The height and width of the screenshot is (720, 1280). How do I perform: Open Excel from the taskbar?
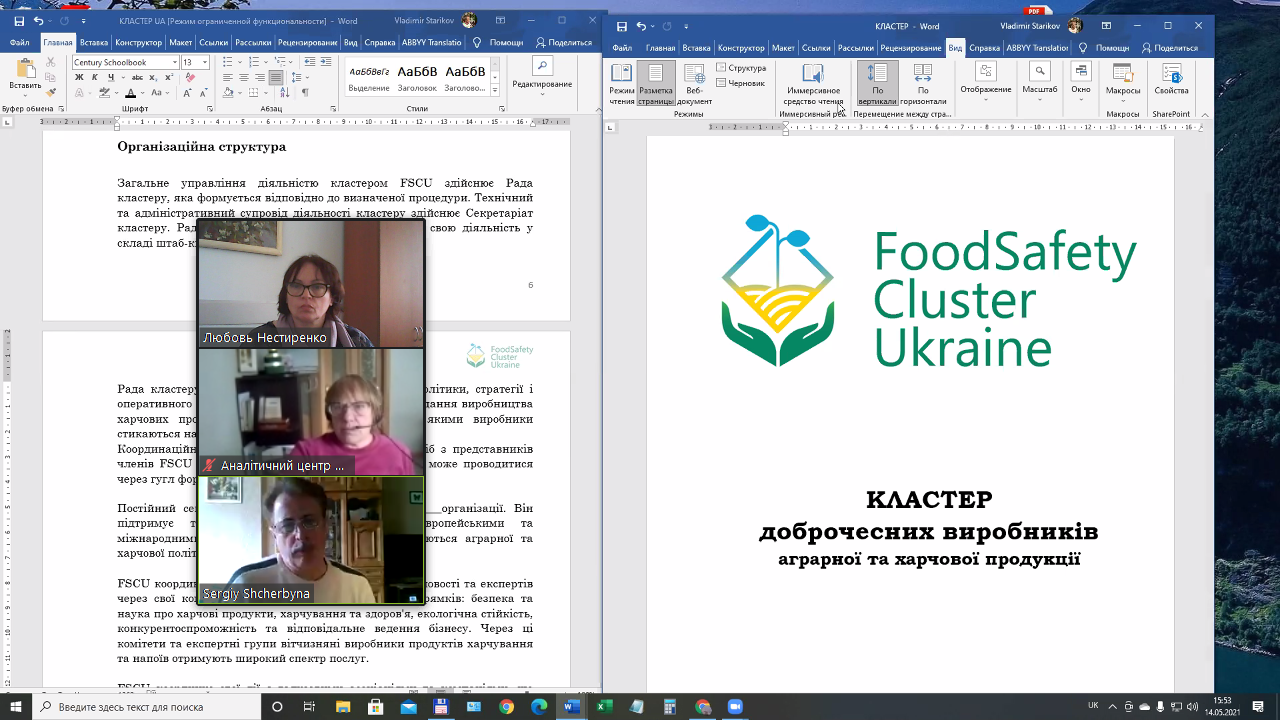click(x=604, y=707)
